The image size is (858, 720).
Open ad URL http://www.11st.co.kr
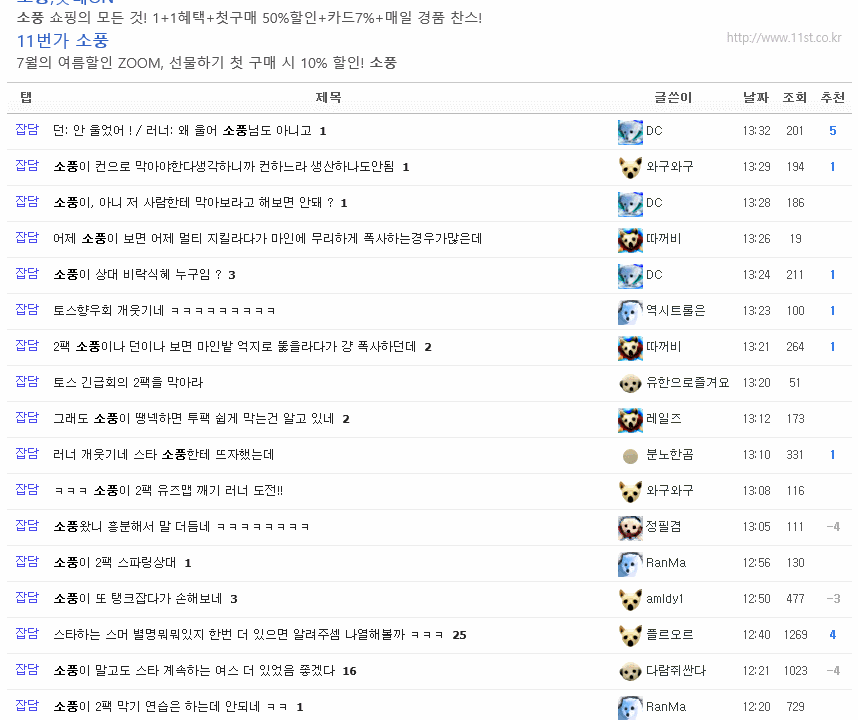coord(784,37)
